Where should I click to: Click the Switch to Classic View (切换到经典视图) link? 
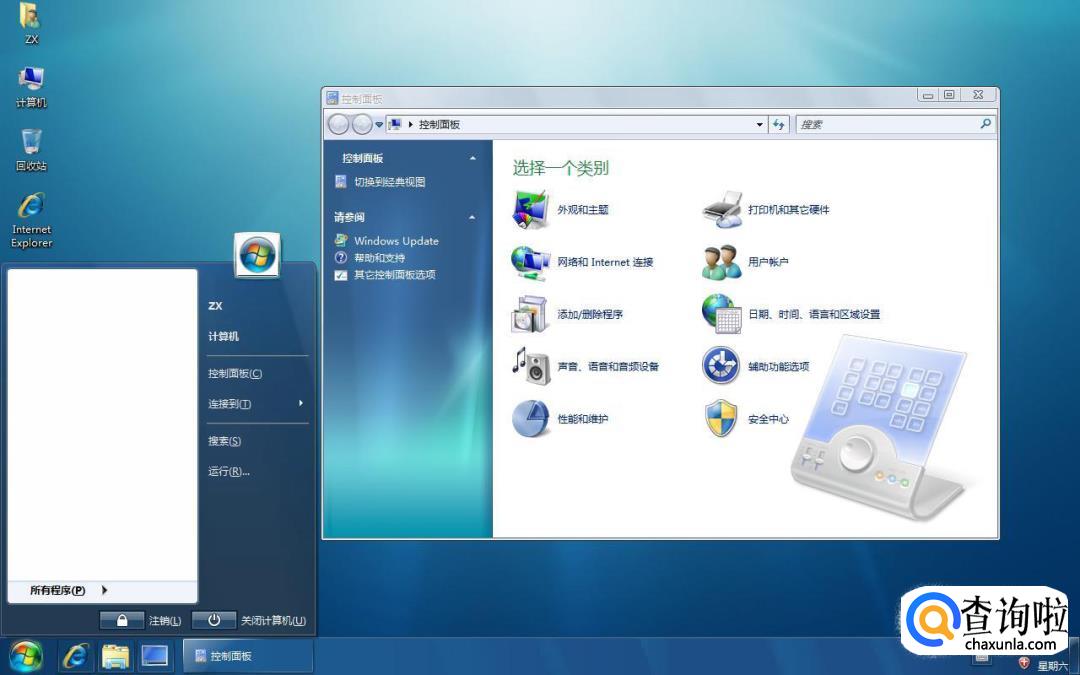[390, 182]
